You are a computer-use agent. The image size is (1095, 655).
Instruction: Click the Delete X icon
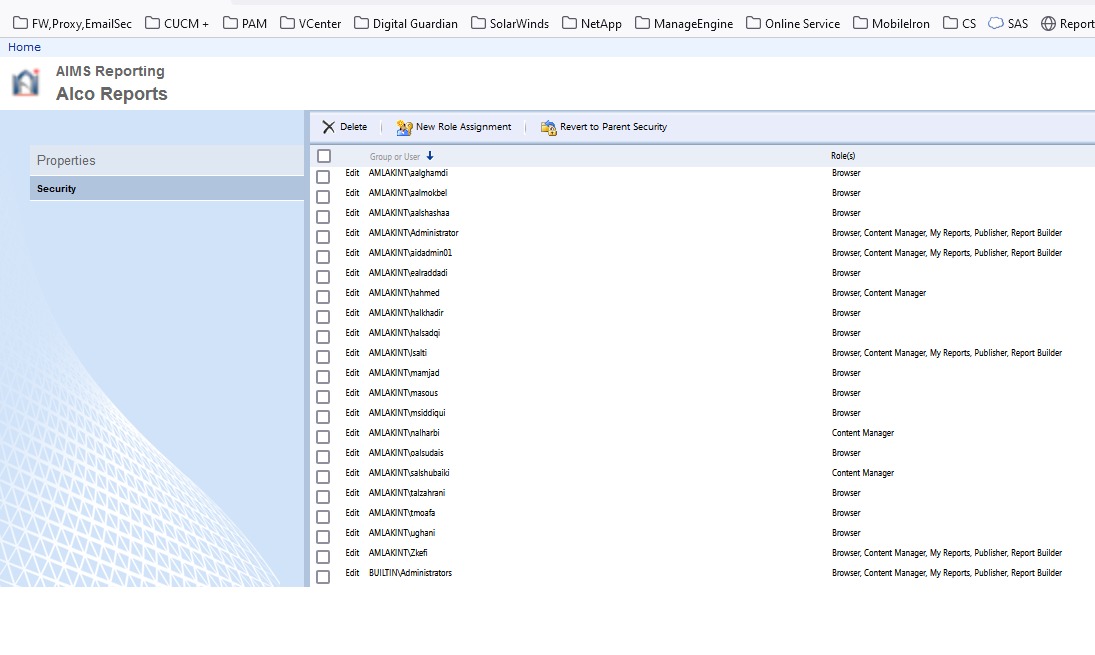point(328,127)
